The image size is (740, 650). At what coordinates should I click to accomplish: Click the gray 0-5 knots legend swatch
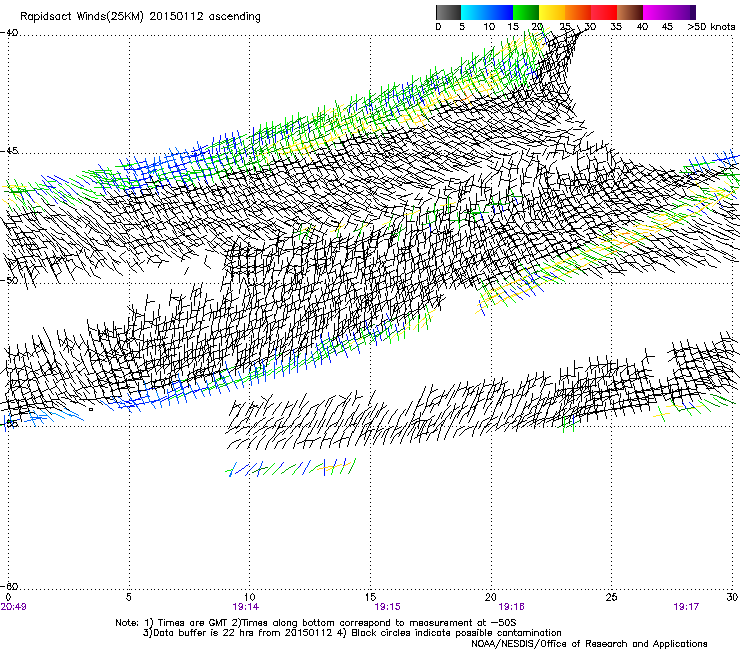click(x=449, y=12)
